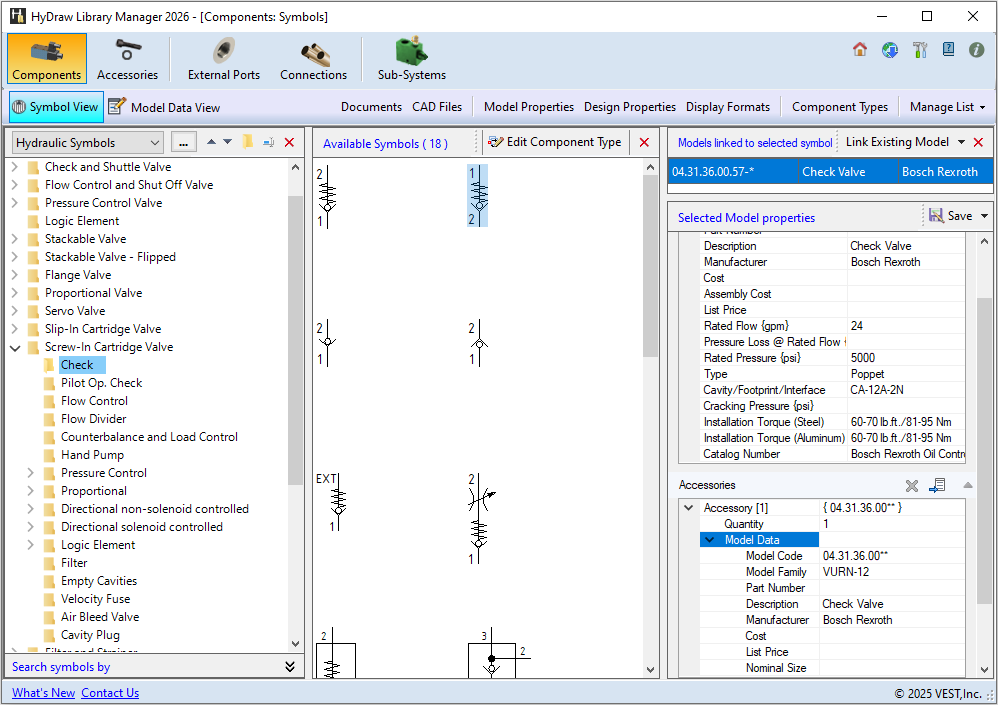Viewport: 998px width, 705px height.
Task: Click the Home icon in the top-right
Action: (860, 50)
